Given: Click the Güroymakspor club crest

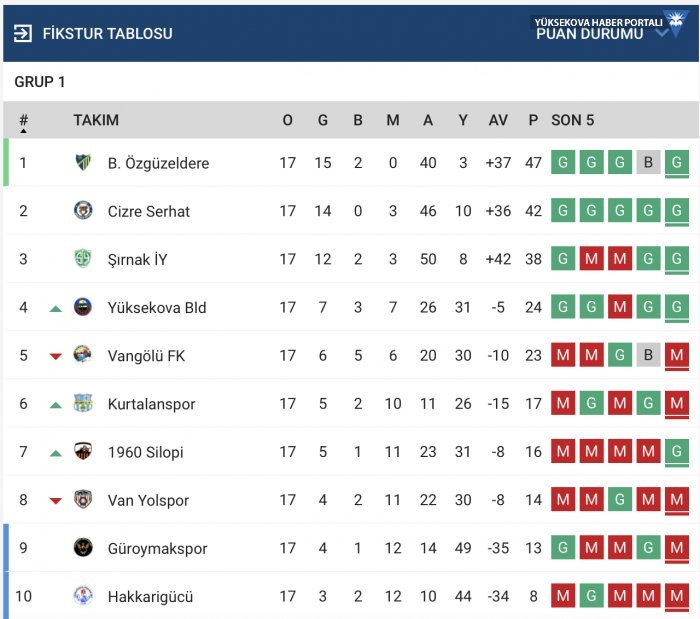Looking at the screenshot, I should (x=83, y=547).
